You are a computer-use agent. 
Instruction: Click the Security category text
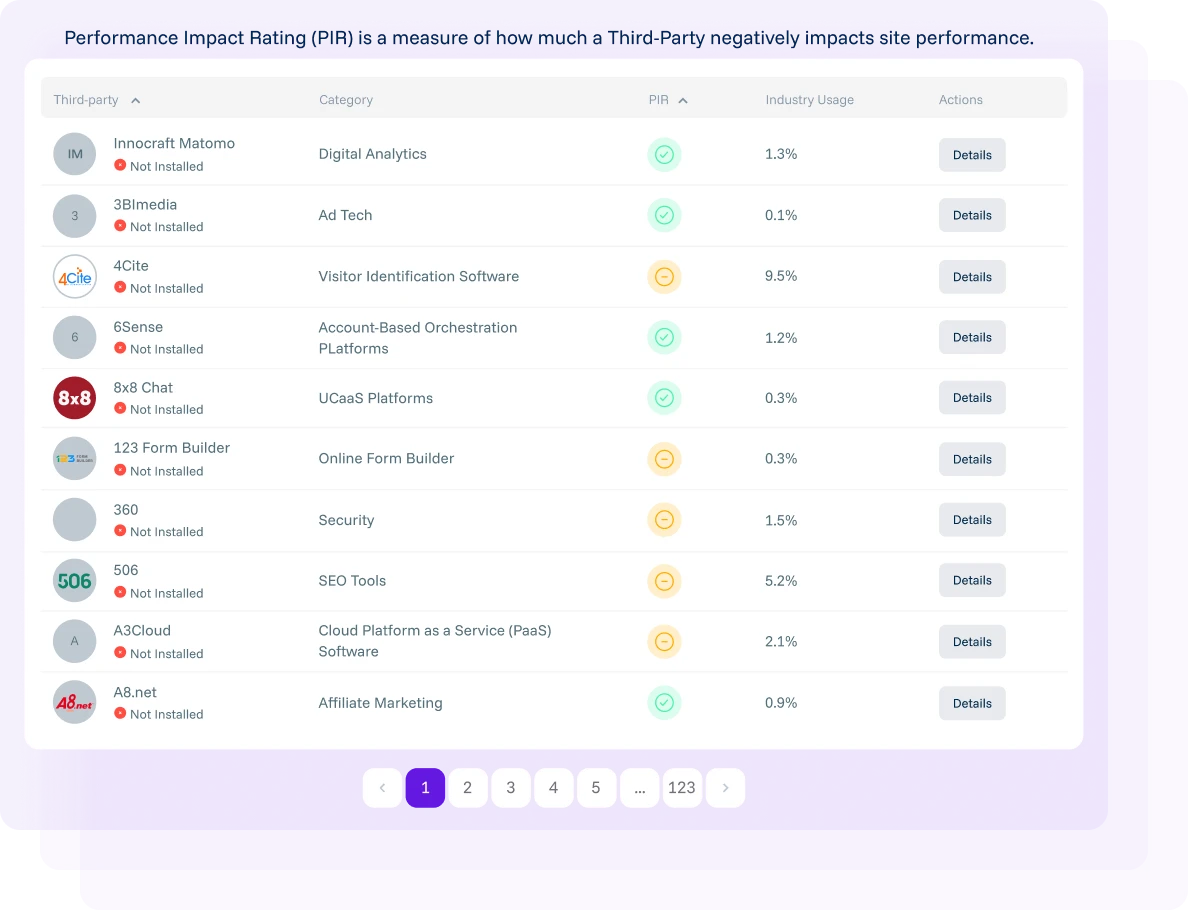[x=345, y=520]
